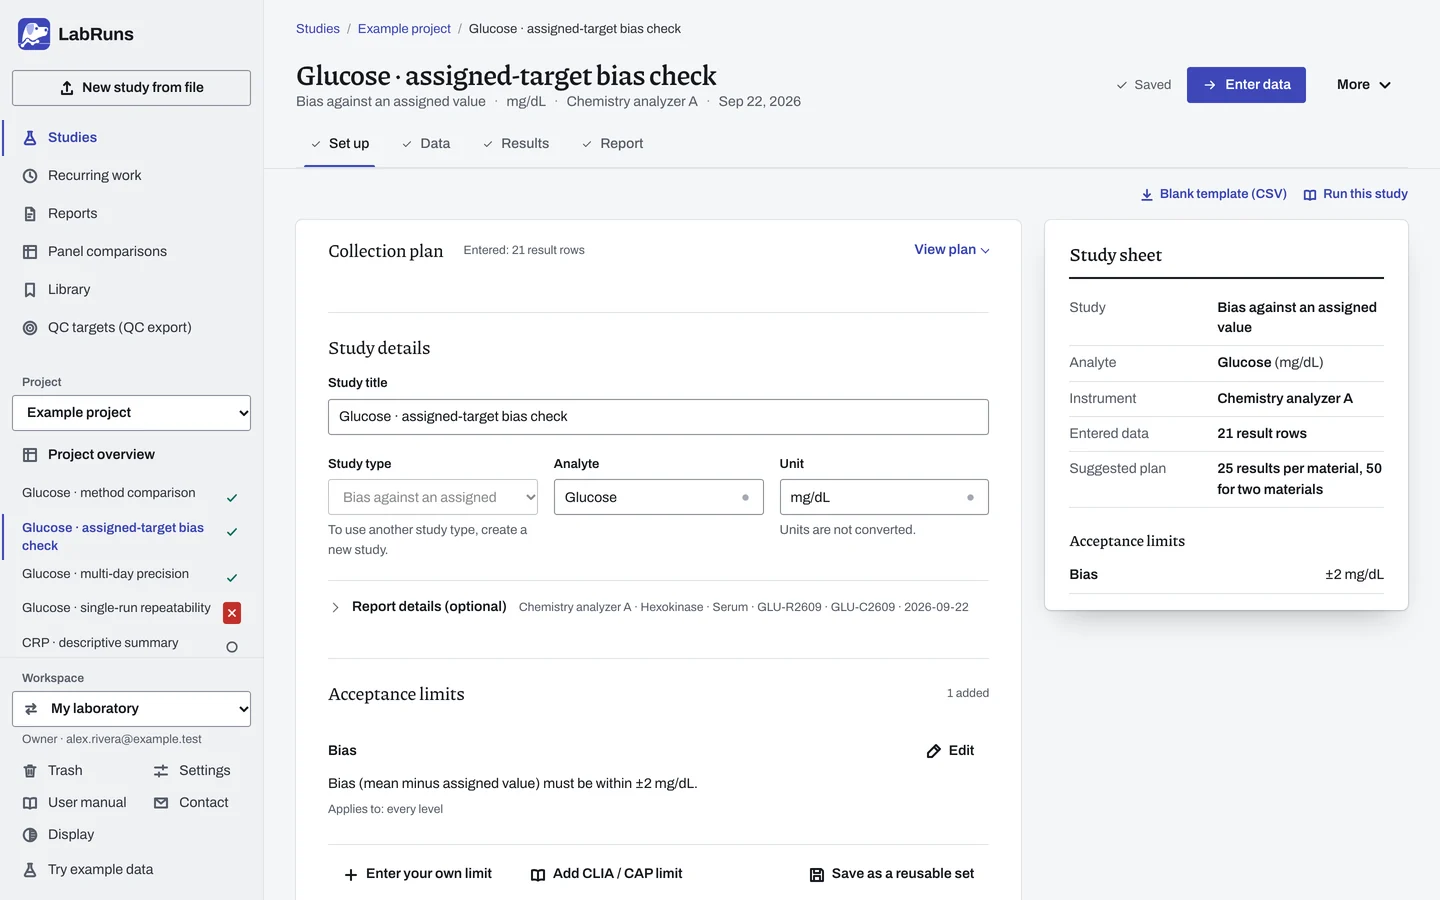Image resolution: width=1440 pixels, height=900 pixels.
Task: Open the More menu
Action: tap(1364, 85)
